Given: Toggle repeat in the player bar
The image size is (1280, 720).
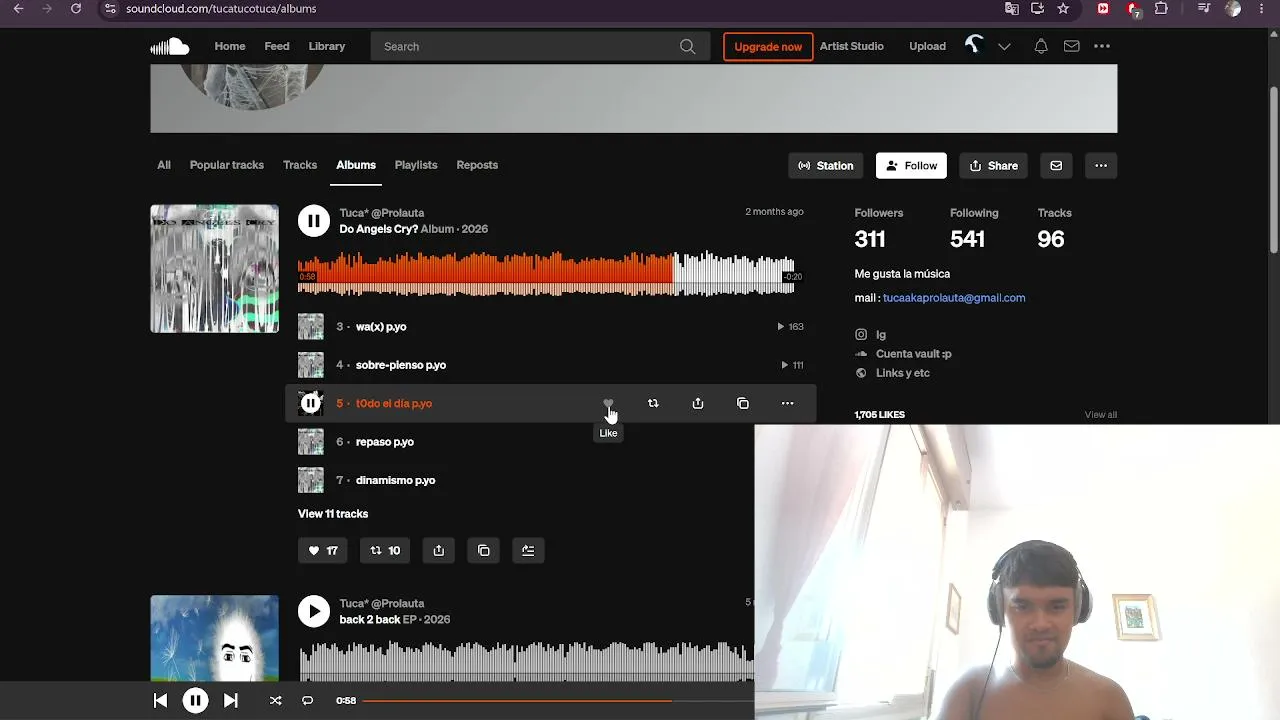Looking at the screenshot, I should click(308, 701).
